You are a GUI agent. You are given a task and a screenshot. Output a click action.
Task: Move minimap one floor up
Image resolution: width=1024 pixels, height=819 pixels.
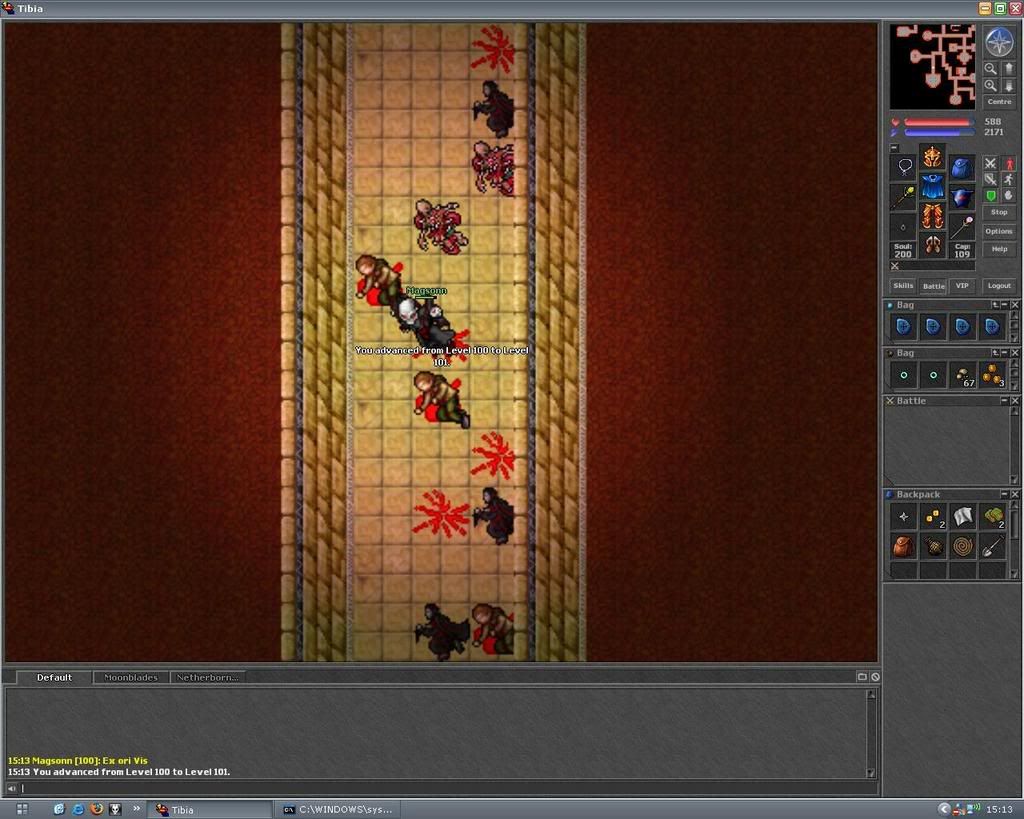click(1009, 69)
